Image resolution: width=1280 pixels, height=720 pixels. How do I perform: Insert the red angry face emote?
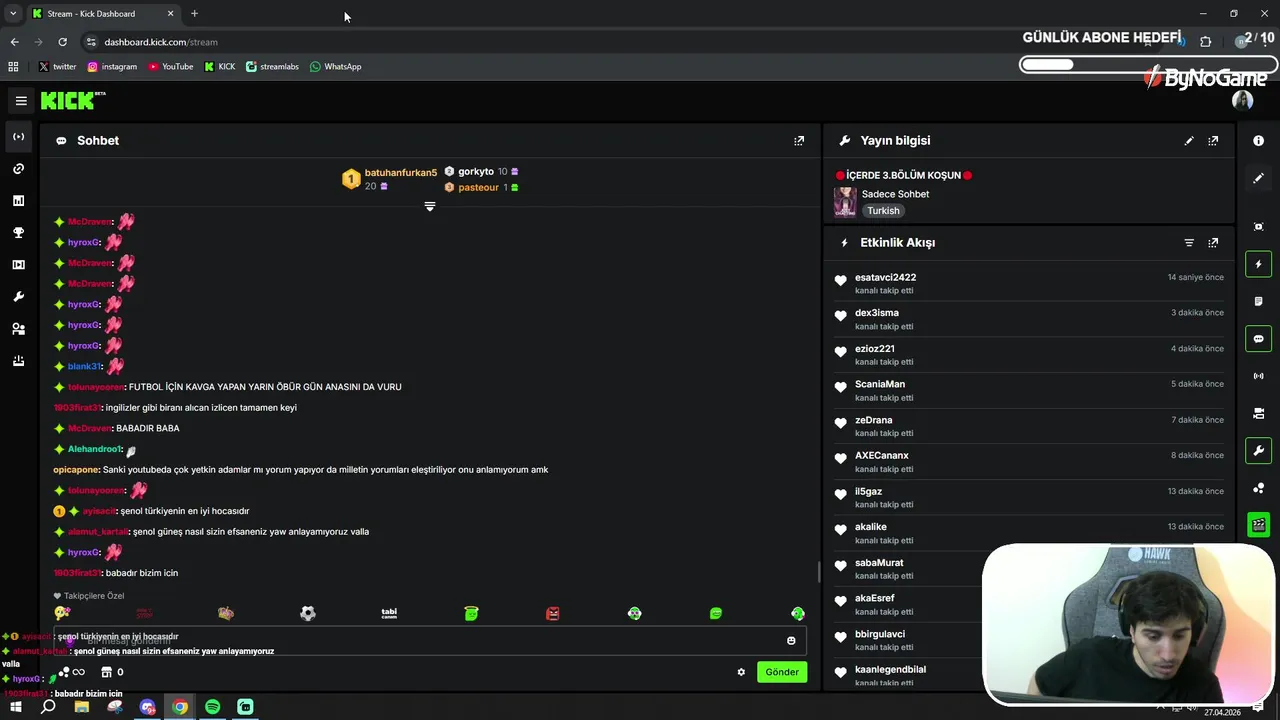coord(553,613)
